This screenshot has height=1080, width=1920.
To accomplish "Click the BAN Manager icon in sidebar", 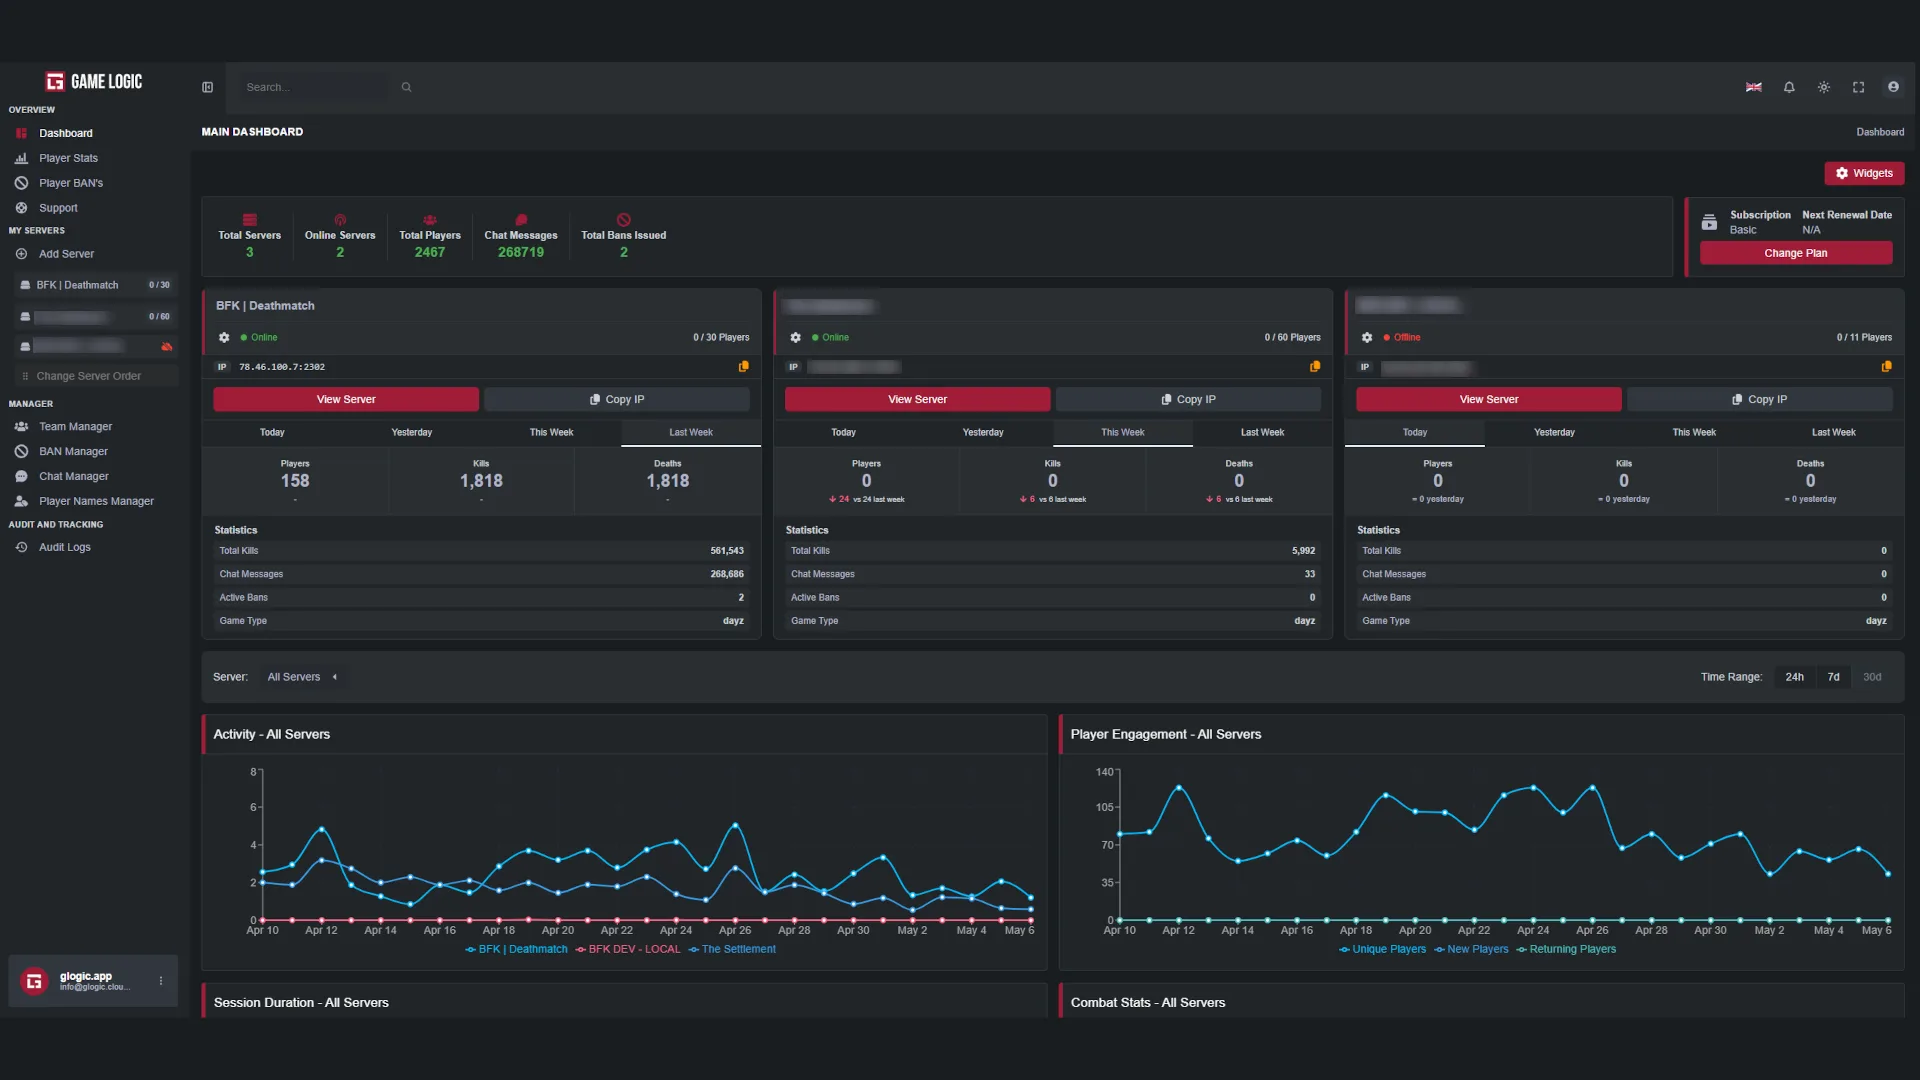I will [21, 452].
